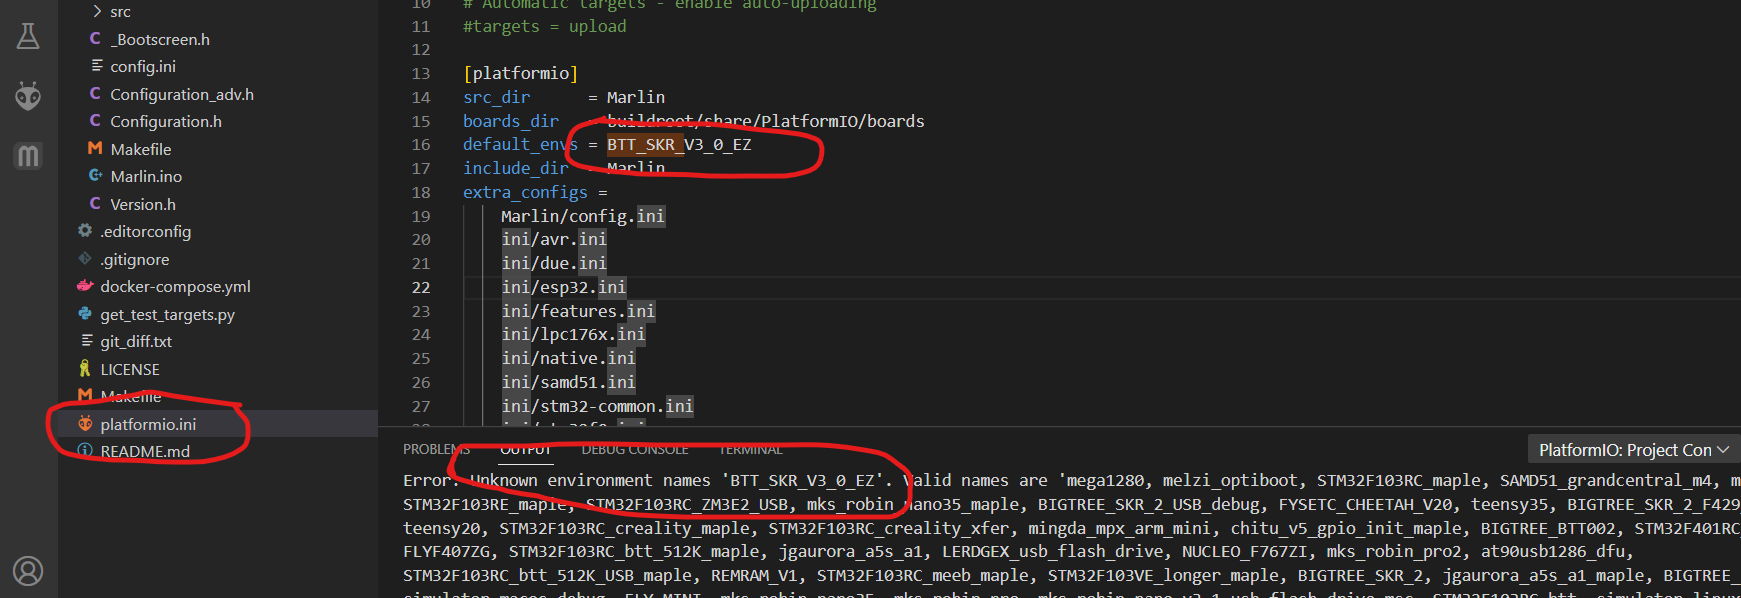Click line number 22 in the gutter
The image size is (1741, 598).
(x=421, y=287)
